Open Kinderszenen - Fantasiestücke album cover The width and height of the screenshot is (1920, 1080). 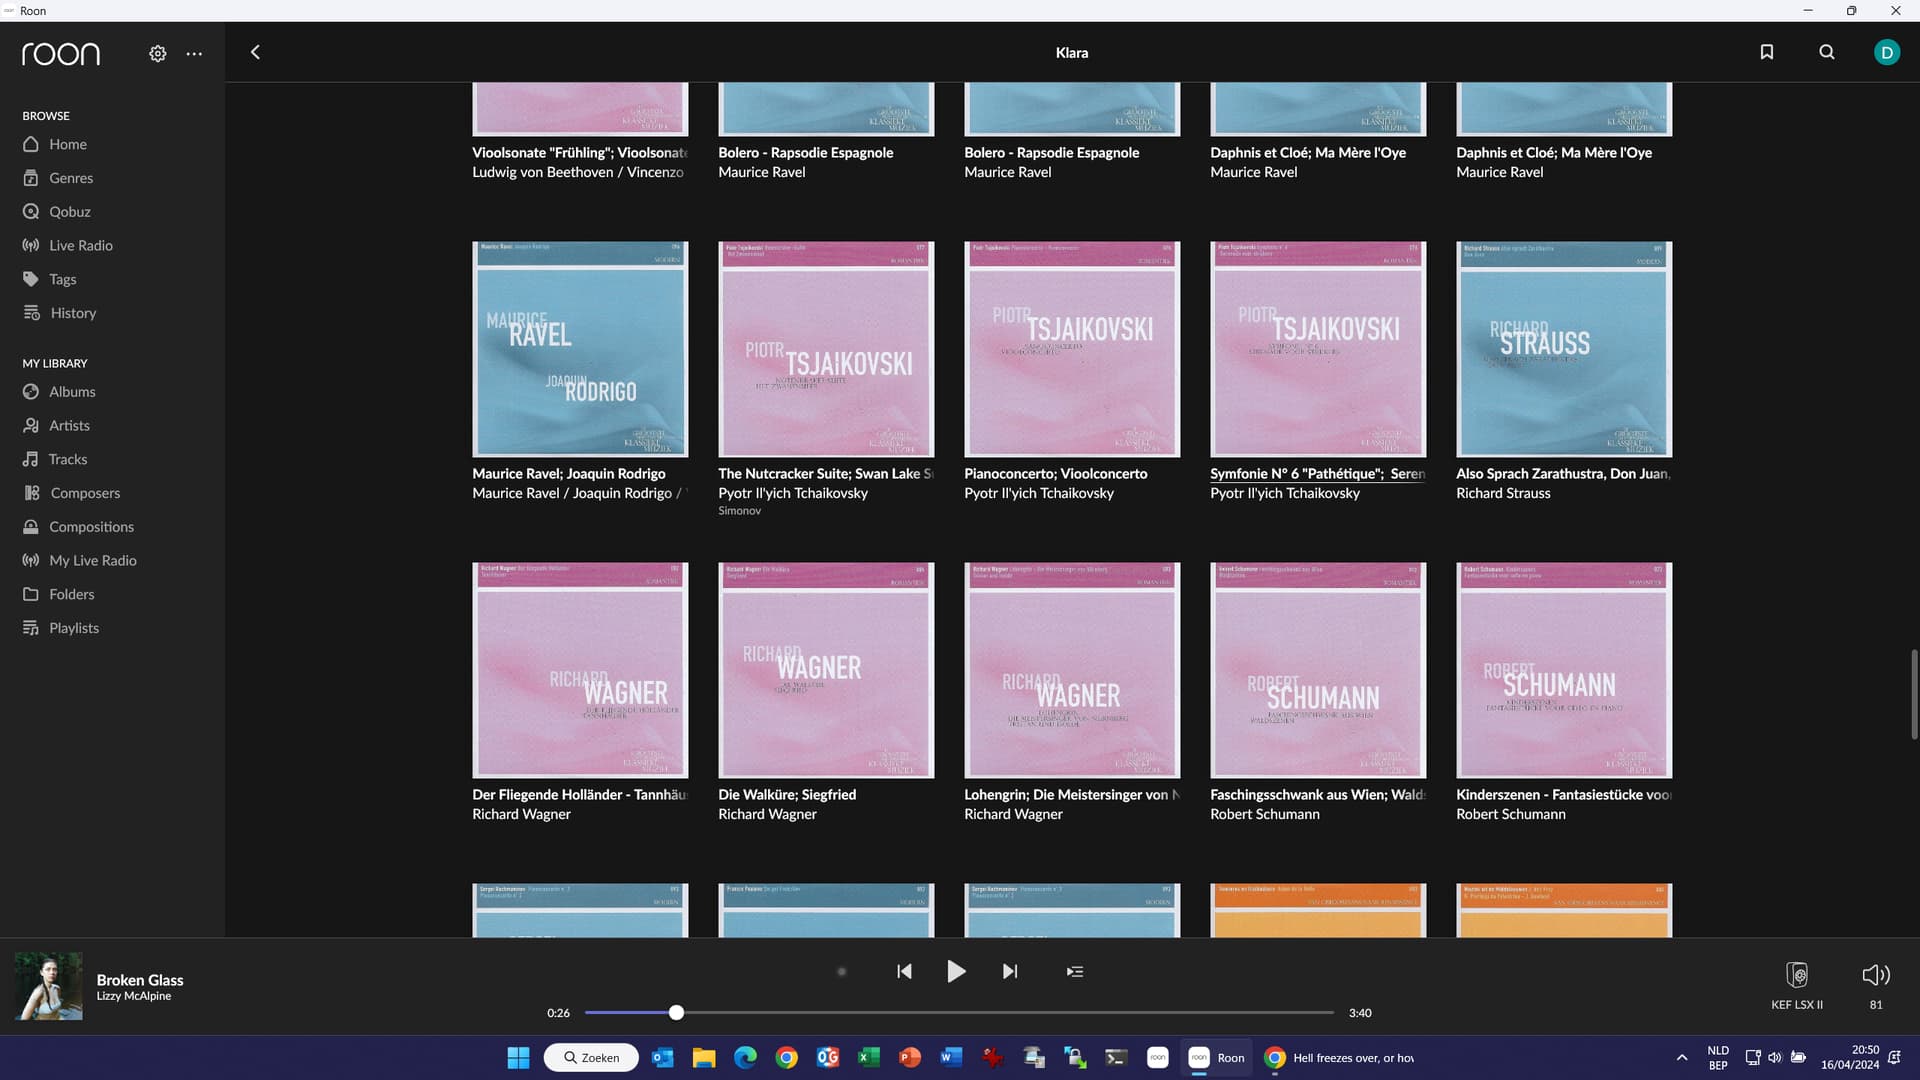click(1564, 670)
